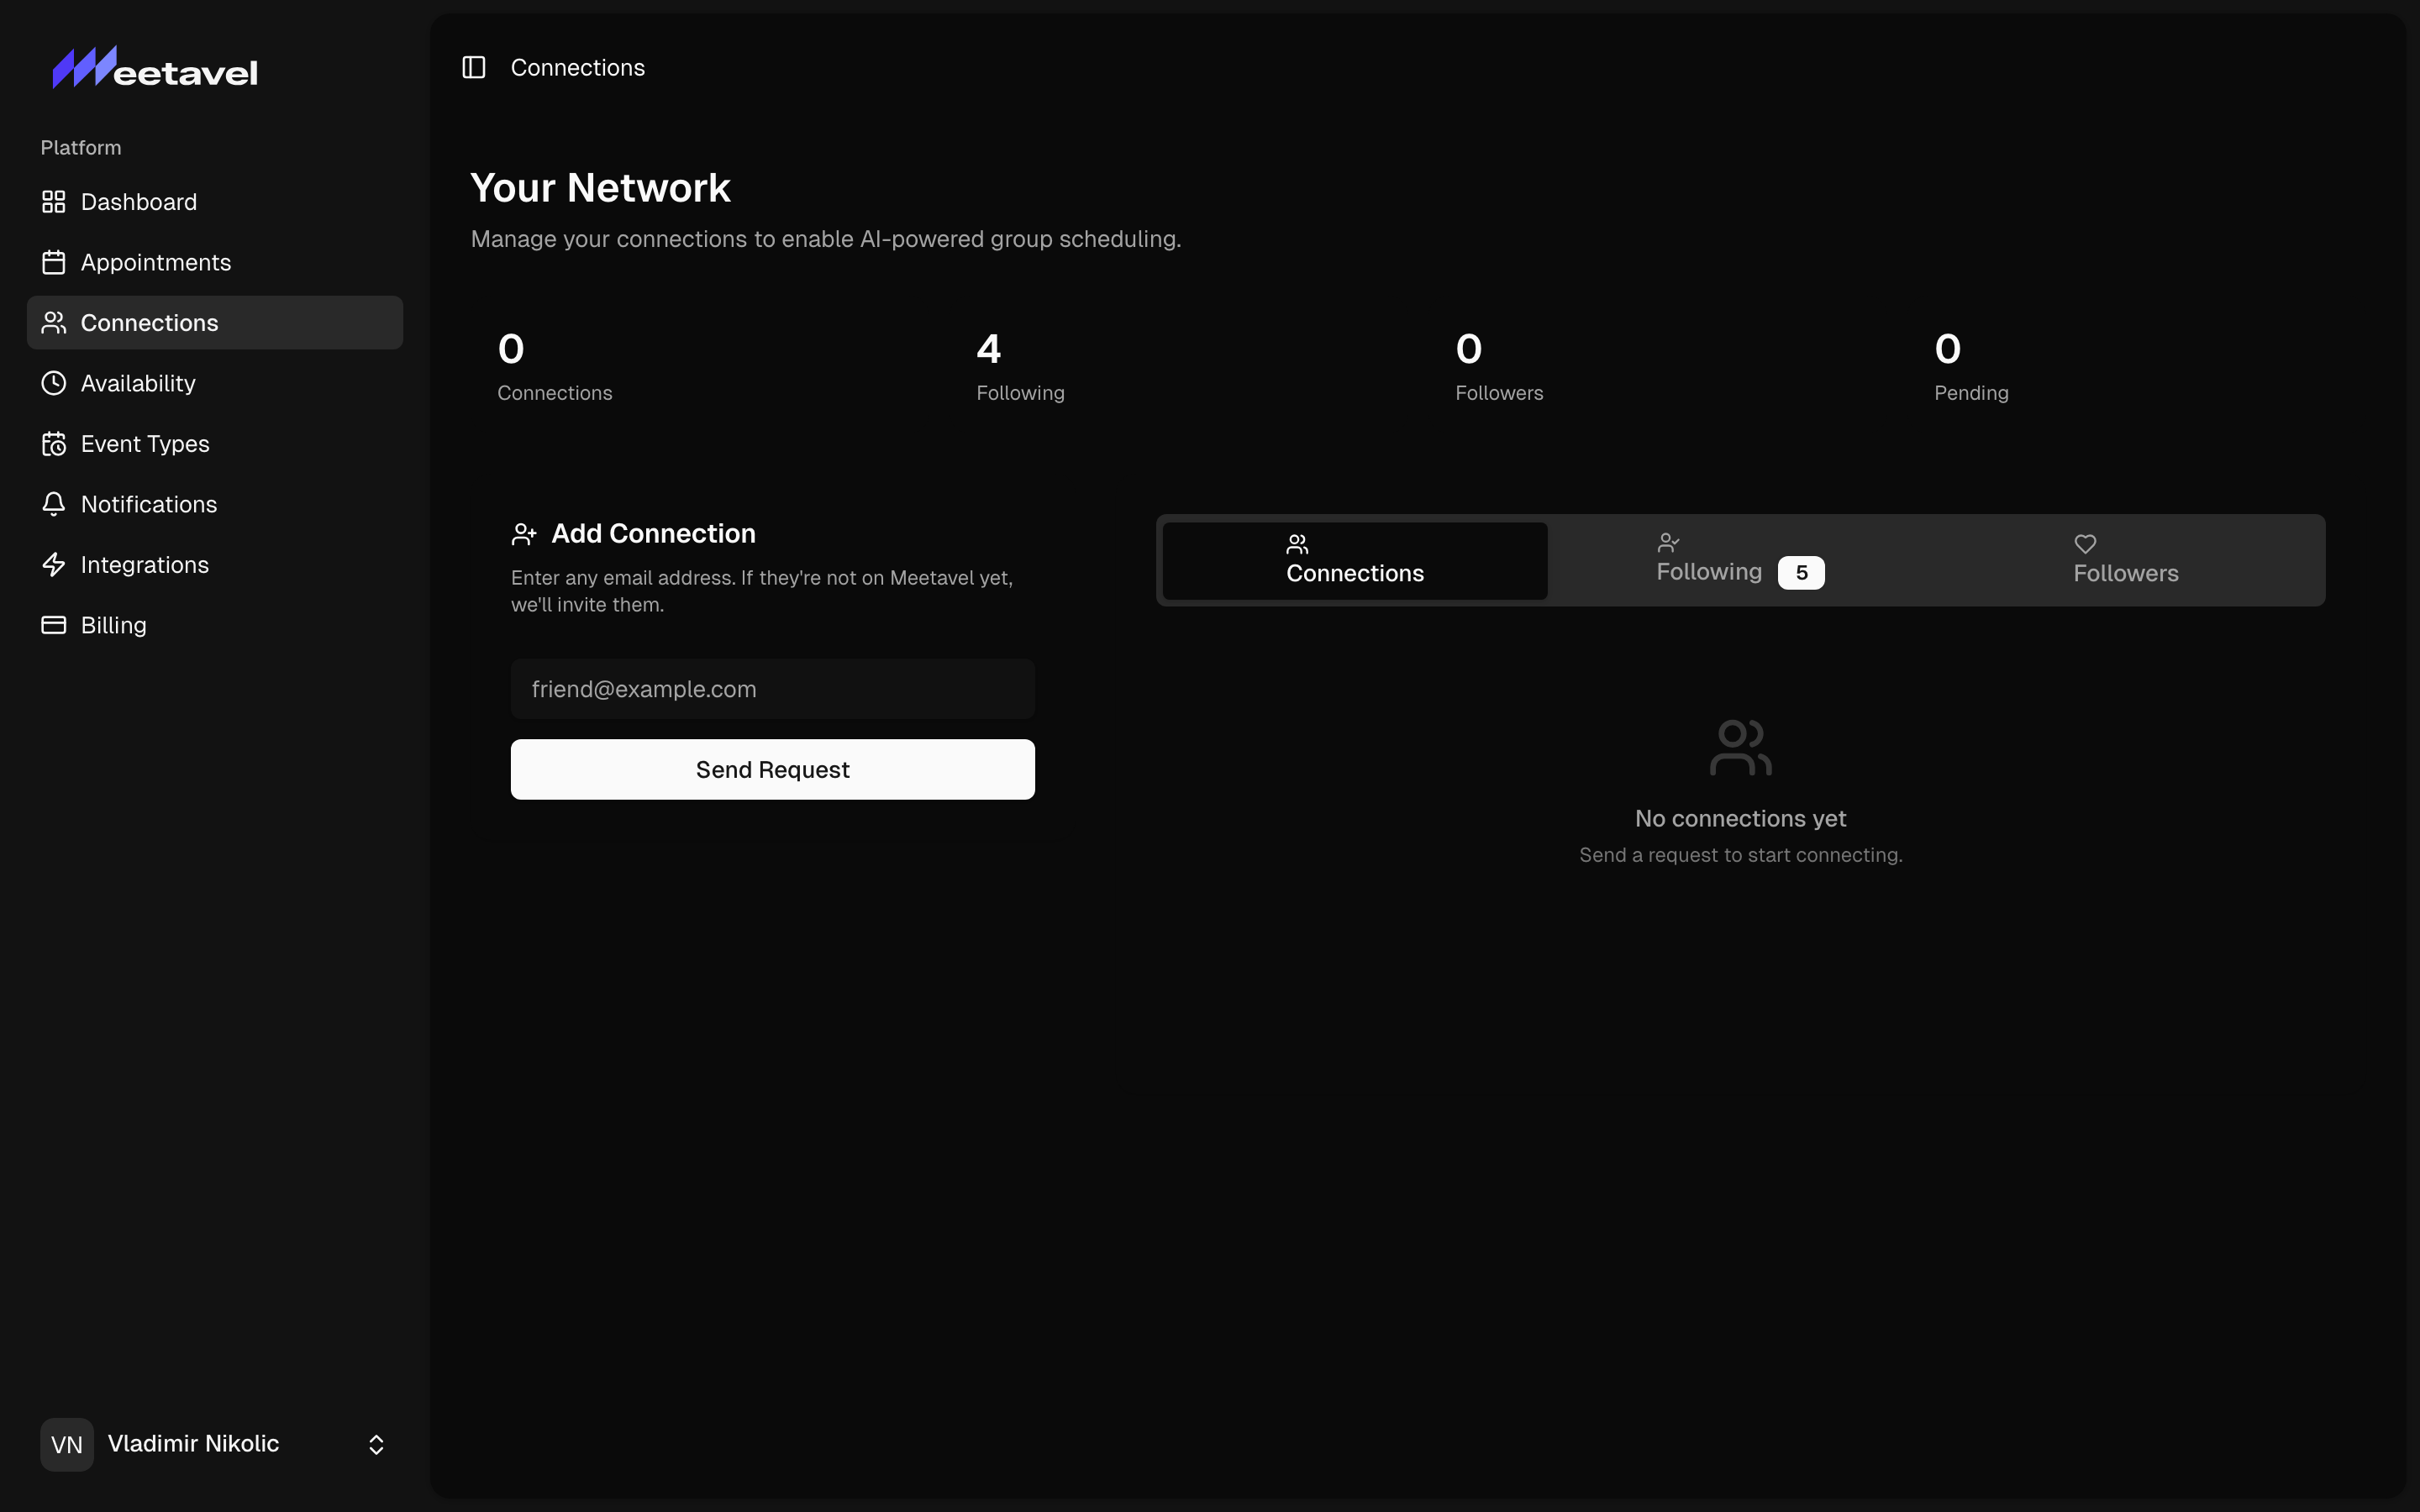Screen dimensions: 2420x1512
Task: Click the Connections breadcrumb title
Action: tap(577, 67)
